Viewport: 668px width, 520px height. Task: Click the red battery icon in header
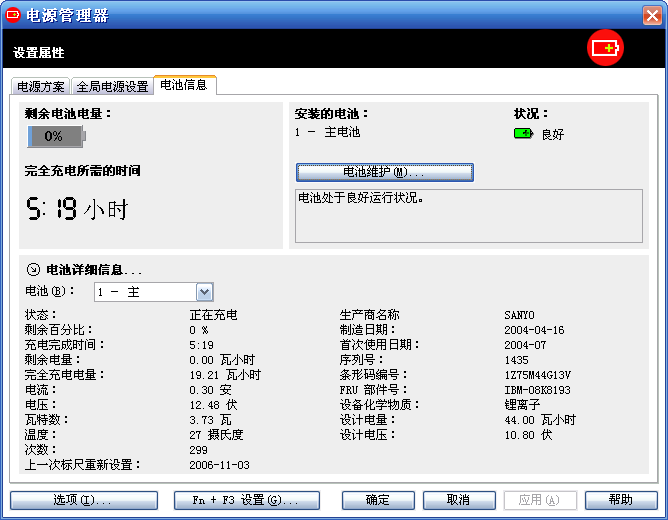tap(605, 48)
